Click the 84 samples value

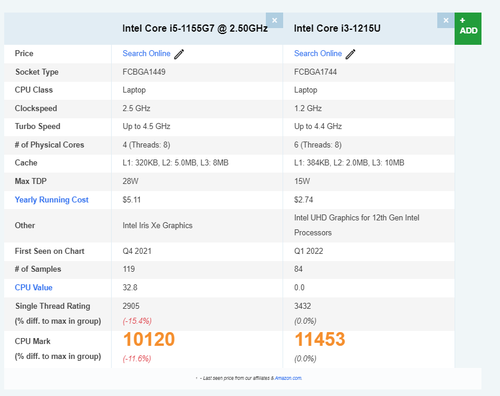click(298, 269)
